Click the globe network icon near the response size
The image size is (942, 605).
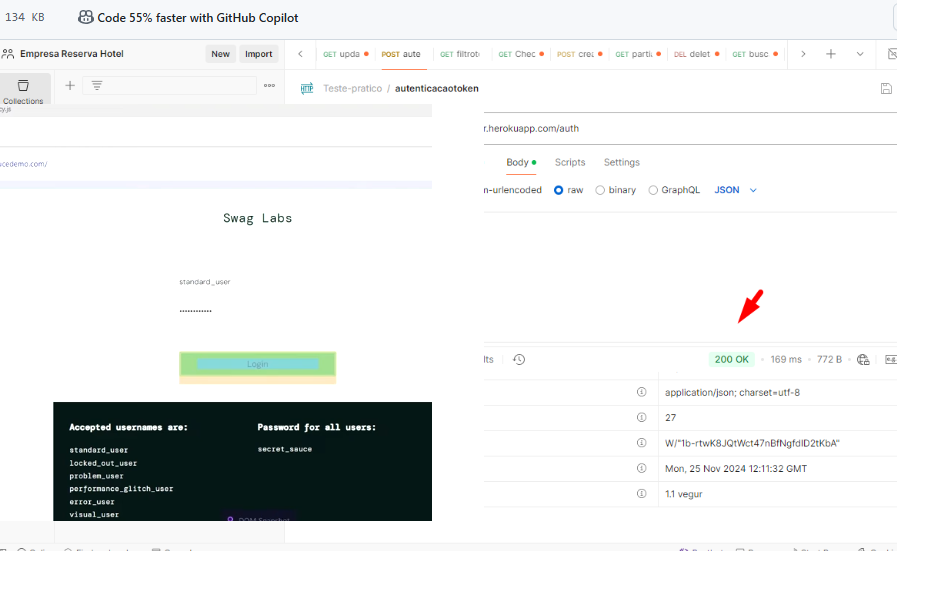863,360
